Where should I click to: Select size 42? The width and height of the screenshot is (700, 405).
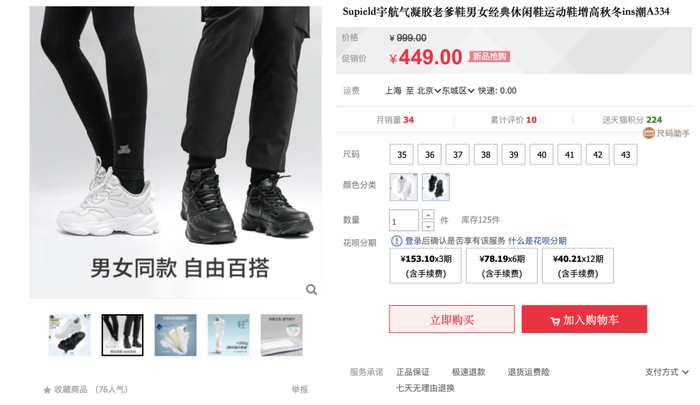[597, 154]
